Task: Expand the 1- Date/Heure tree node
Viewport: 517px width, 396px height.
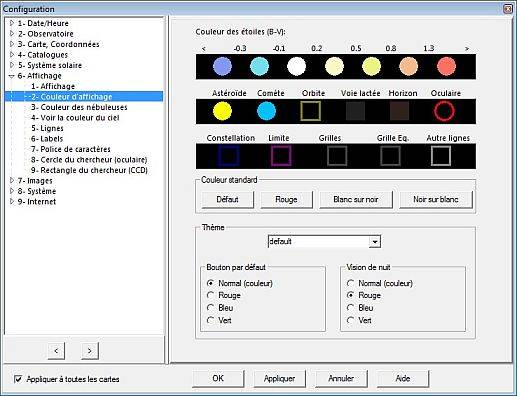Action: coord(12,23)
